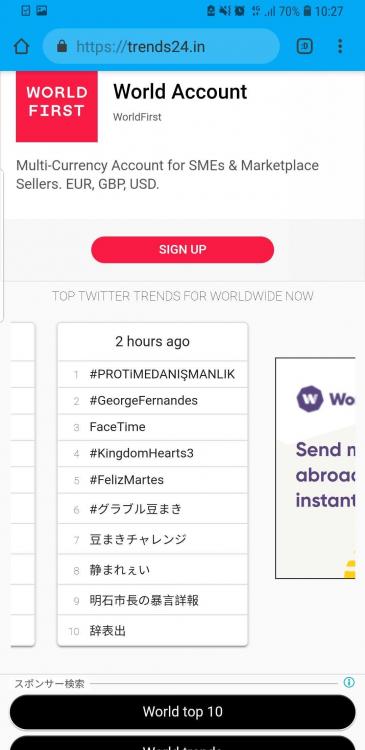Screen dimensions: 365x750
Task: Tap the image notification icon in status bar
Action: (42, 11)
